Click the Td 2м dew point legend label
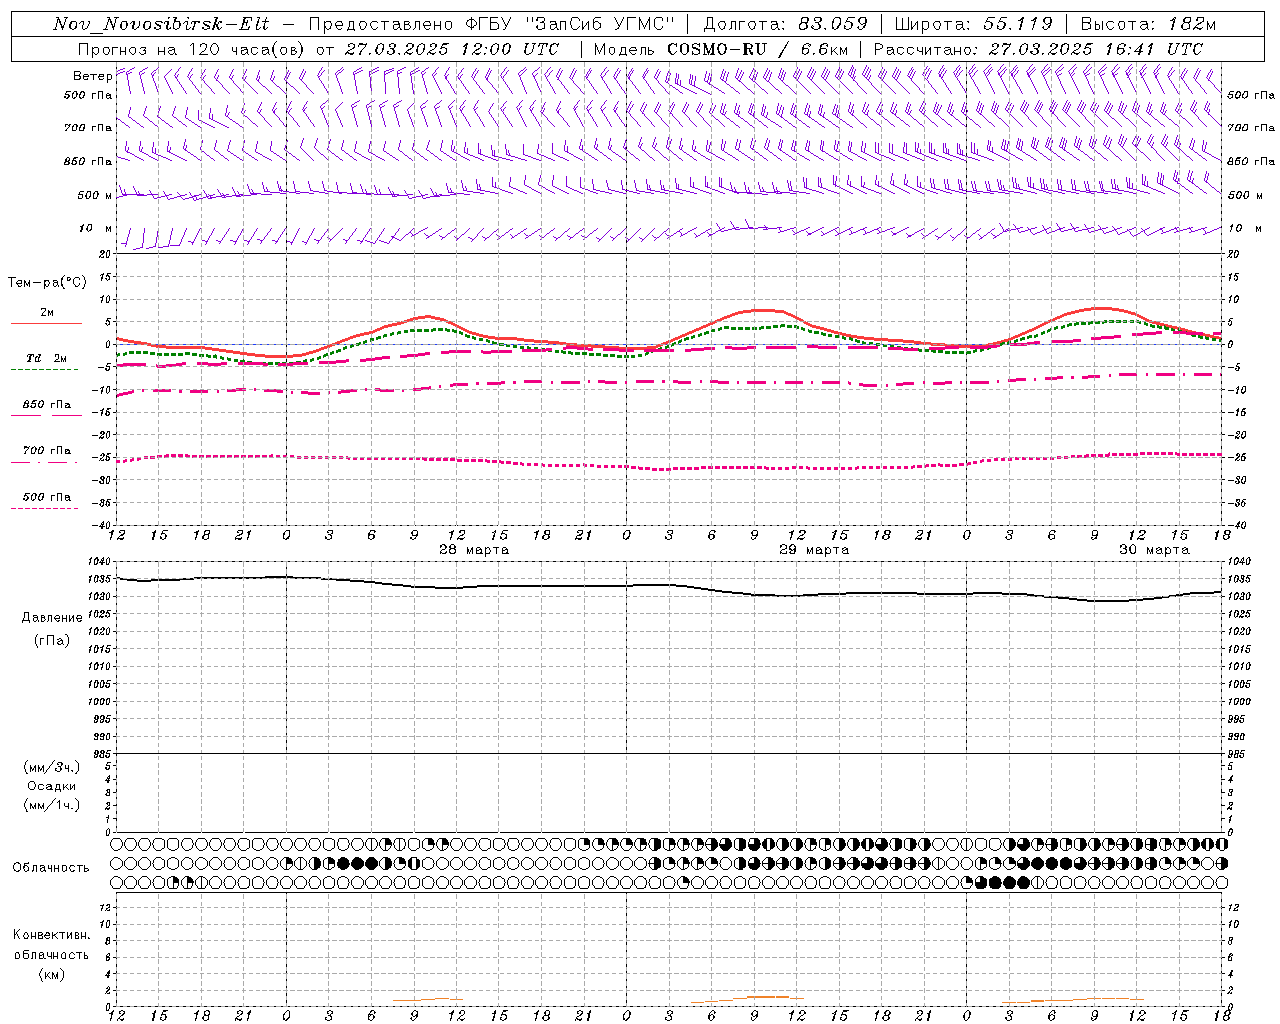 tap(46, 358)
